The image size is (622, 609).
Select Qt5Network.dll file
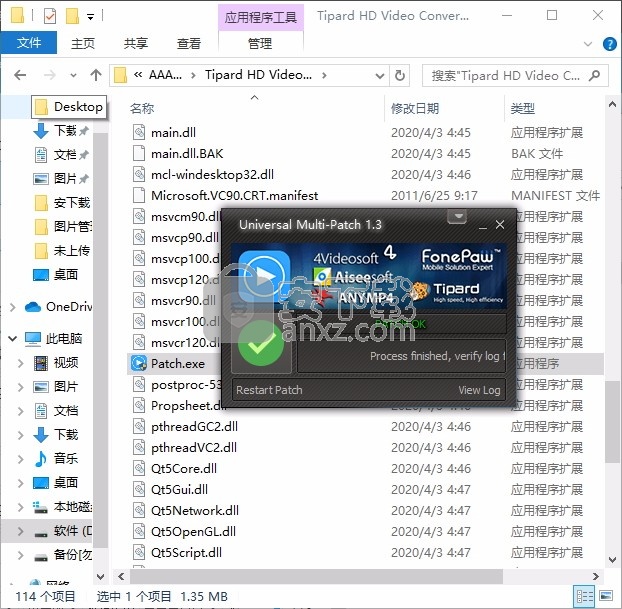pyautogui.click(x=195, y=511)
